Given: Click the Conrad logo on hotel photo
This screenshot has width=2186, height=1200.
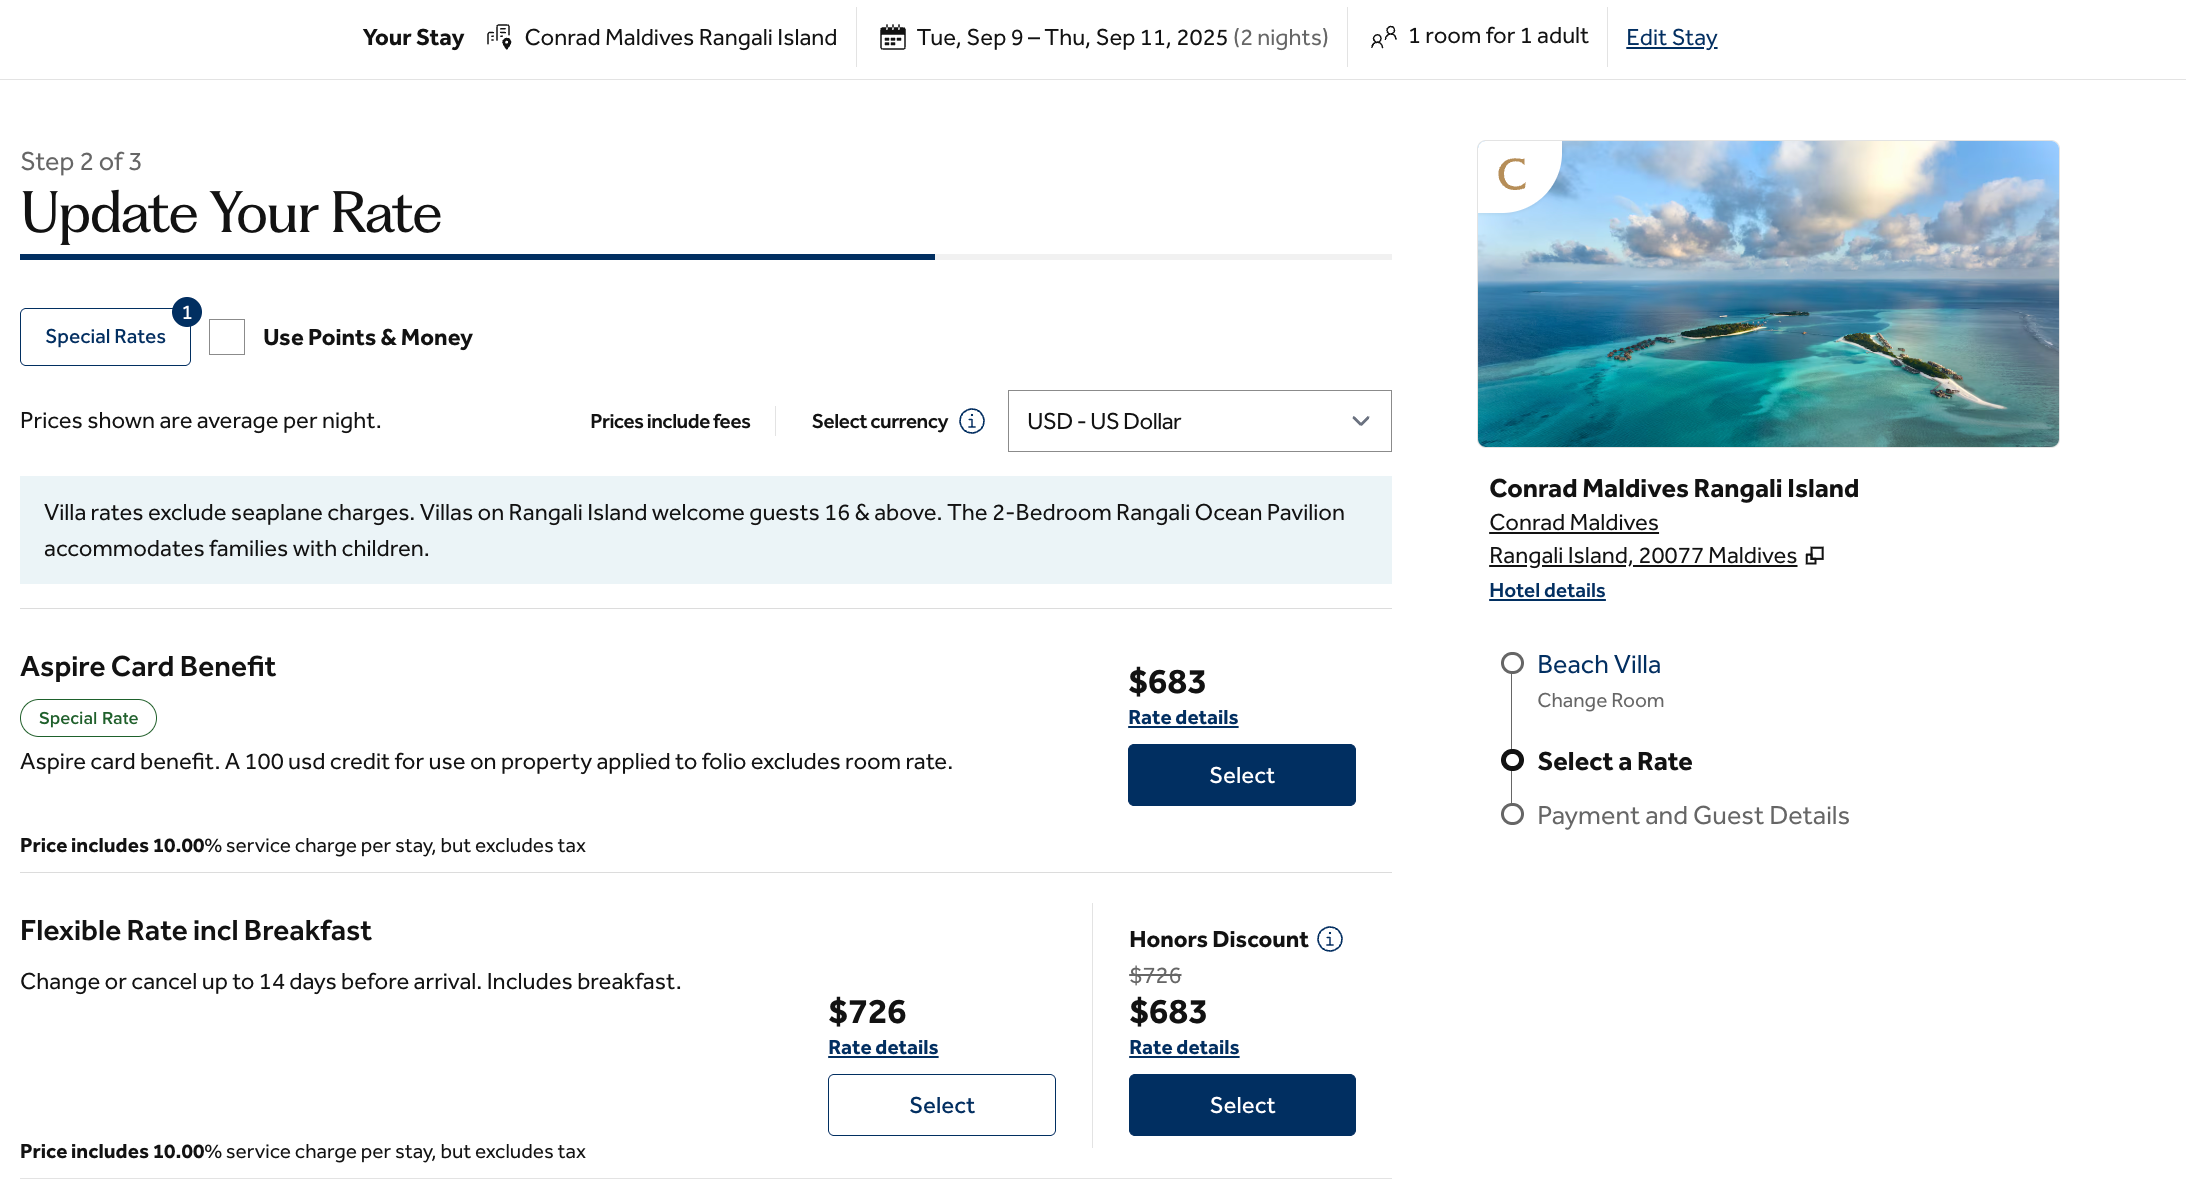Looking at the screenshot, I should click(x=1512, y=175).
